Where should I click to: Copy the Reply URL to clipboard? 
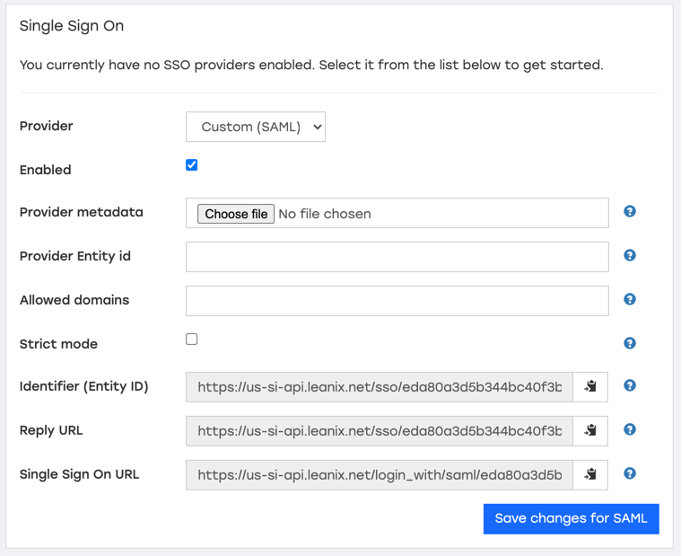[x=590, y=431]
